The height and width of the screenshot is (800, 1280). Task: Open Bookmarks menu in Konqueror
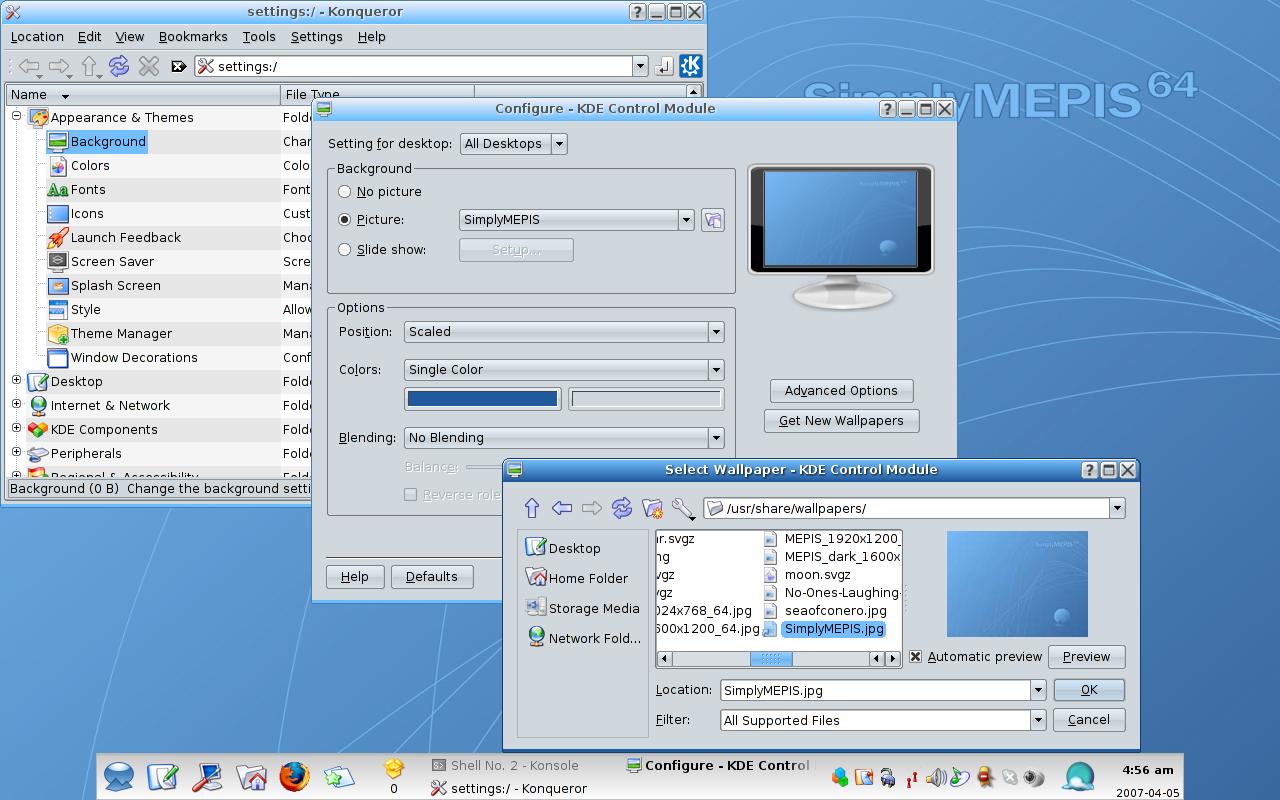point(193,37)
